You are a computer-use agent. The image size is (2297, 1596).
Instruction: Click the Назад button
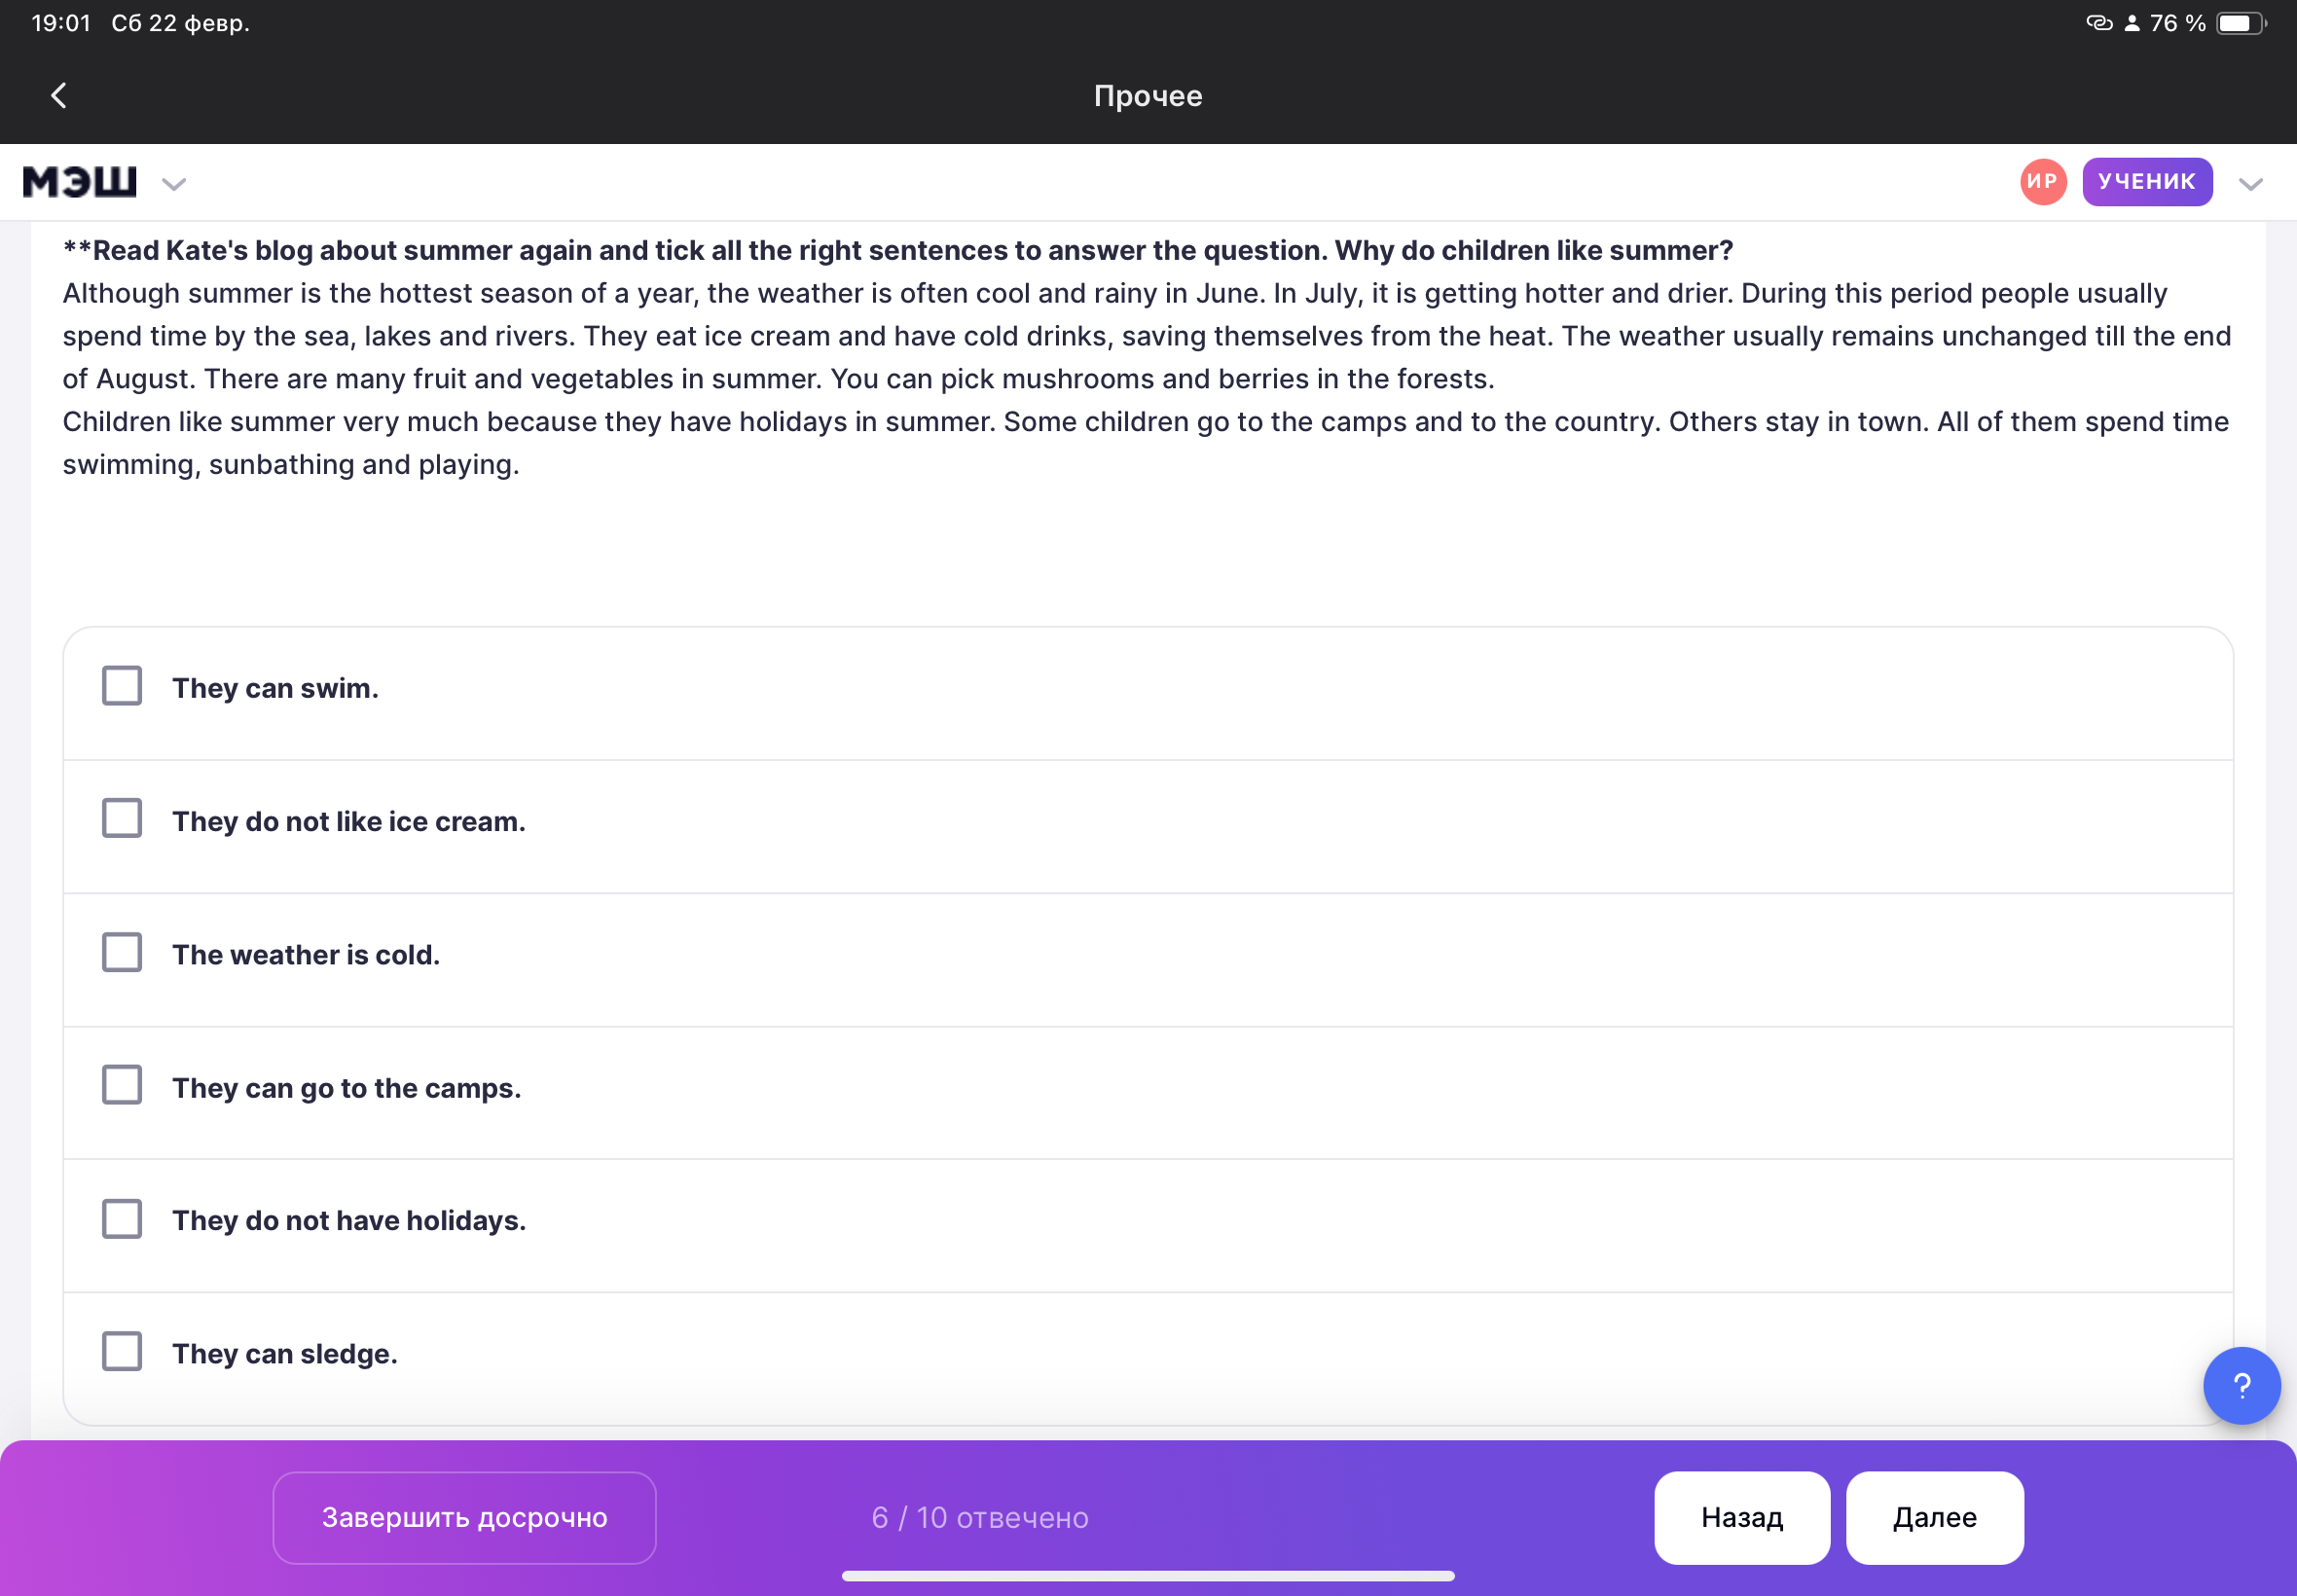[1741, 1517]
